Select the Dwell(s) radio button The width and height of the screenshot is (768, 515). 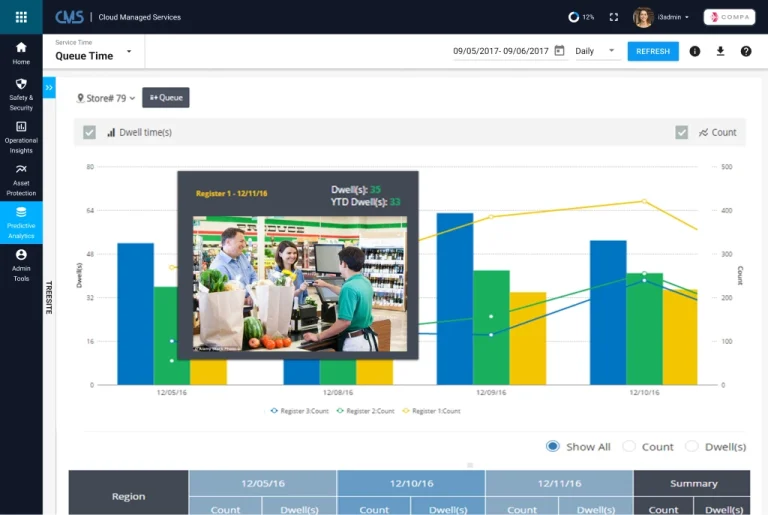tap(692, 446)
